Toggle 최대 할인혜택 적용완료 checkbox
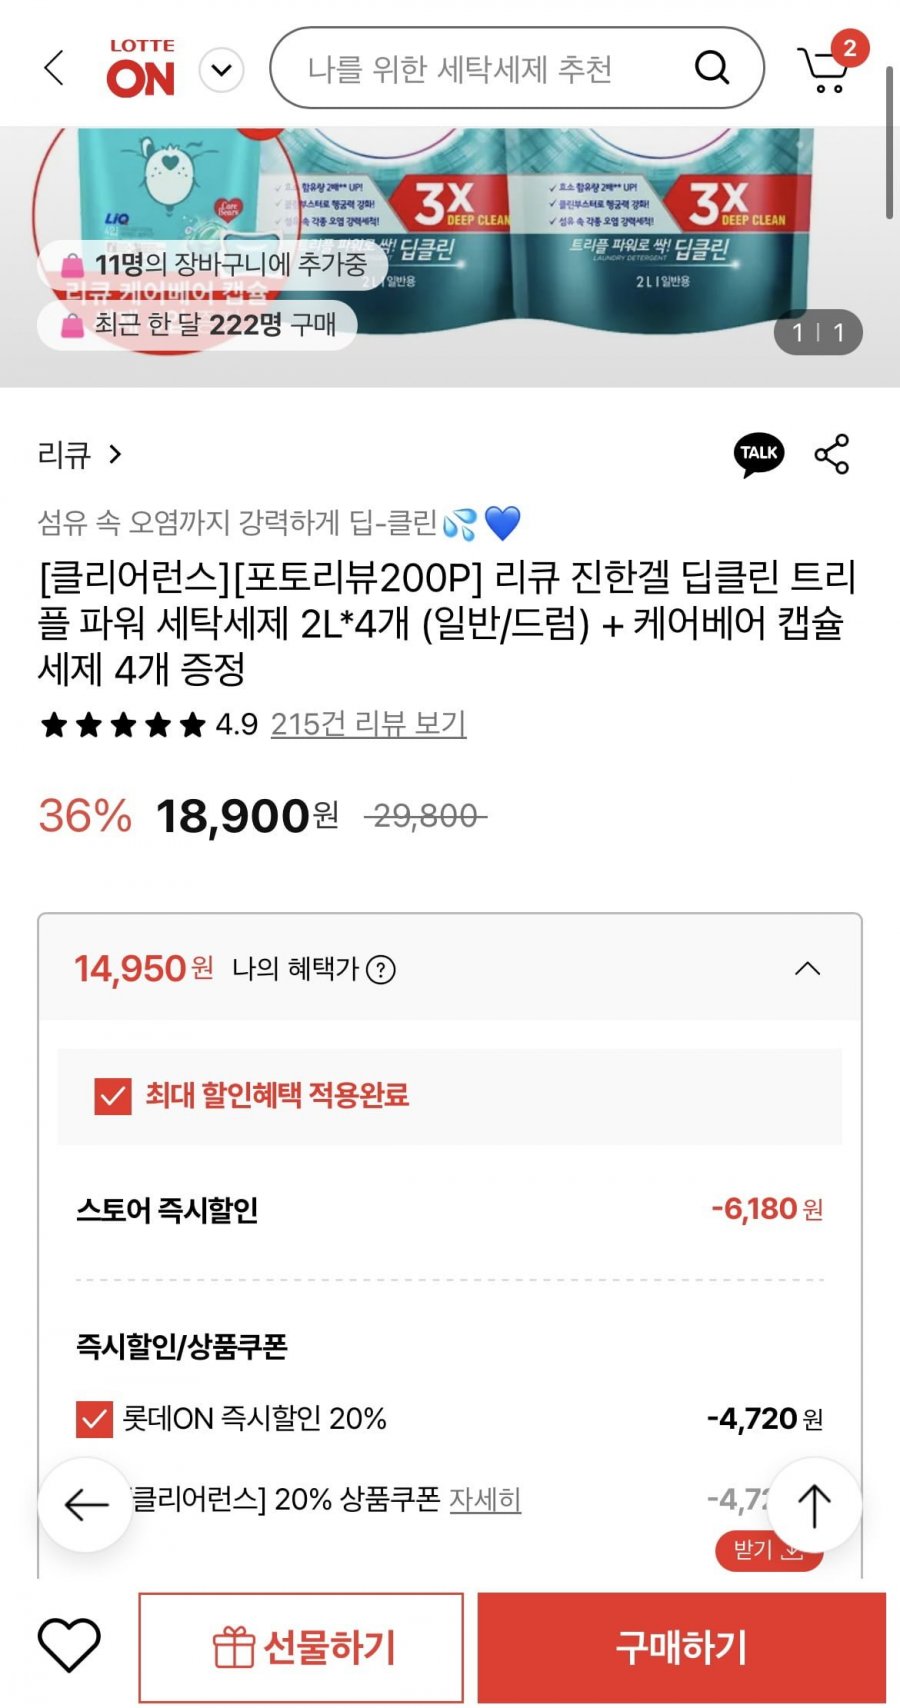Screen dimensions: 900x1708 [112, 1096]
